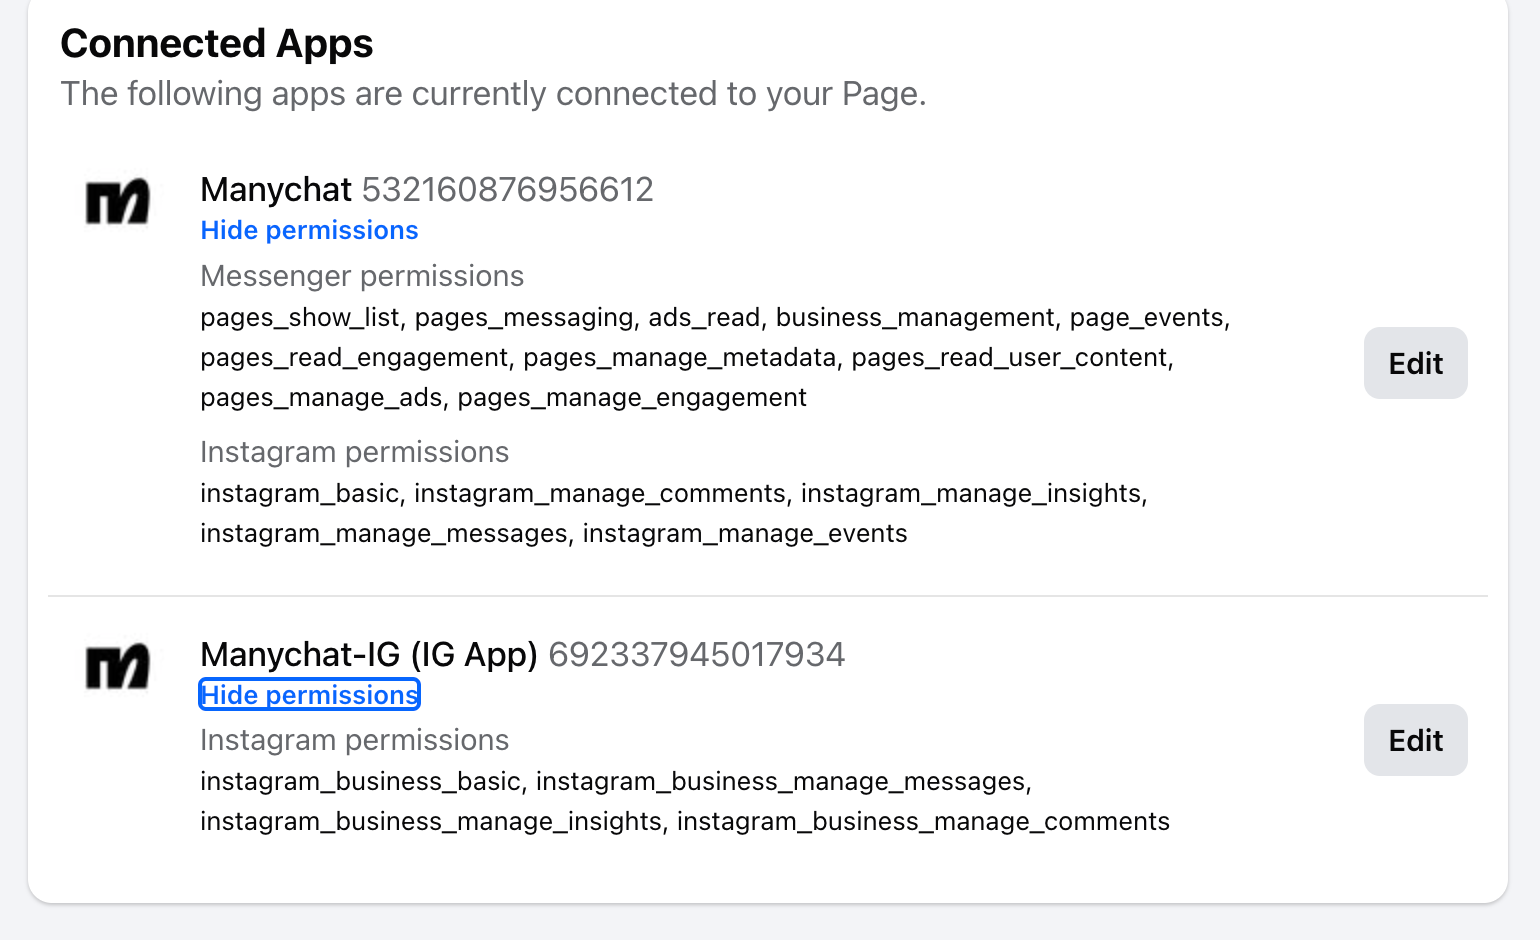1540x940 pixels.
Task: Click the pages_read_engagement permission
Action: [354, 357]
